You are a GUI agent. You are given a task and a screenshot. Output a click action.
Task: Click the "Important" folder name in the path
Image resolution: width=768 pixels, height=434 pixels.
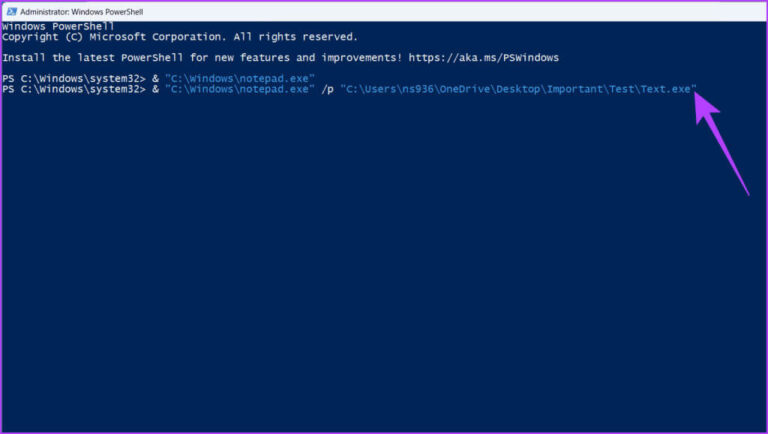tap(575, 89)
